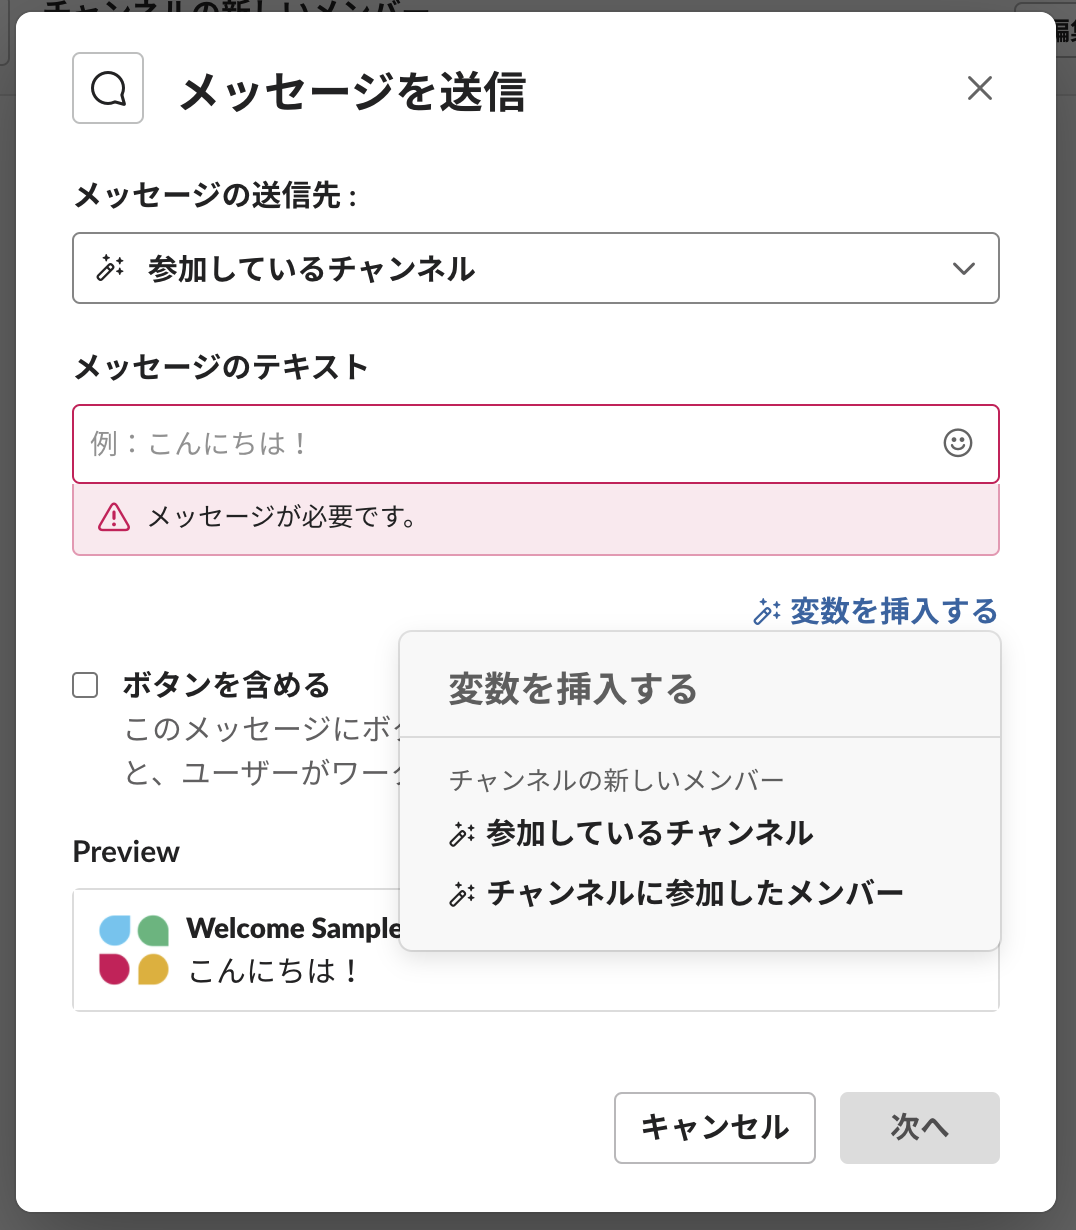The height and width of the screenshot is (1230, 1076).
Task: Enable the ボタンを含める checkbox
Action: click(x=86, y=685)
